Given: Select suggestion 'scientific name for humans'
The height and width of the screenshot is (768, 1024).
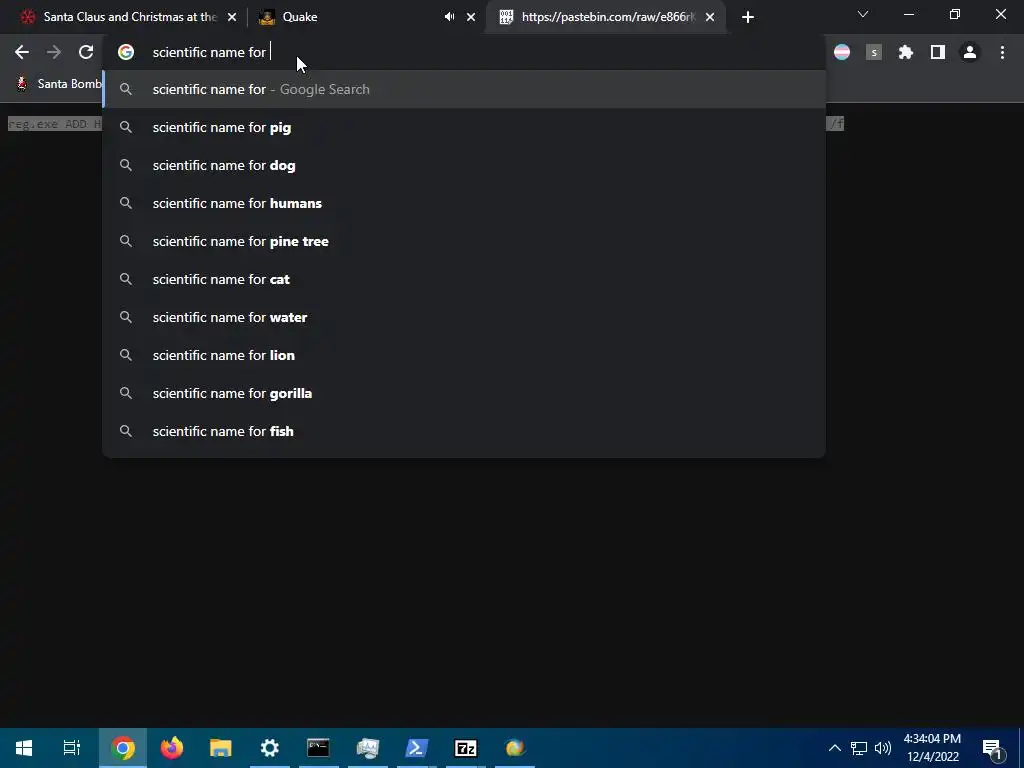Looking at the screenshot, I should (x=464, y=203).
